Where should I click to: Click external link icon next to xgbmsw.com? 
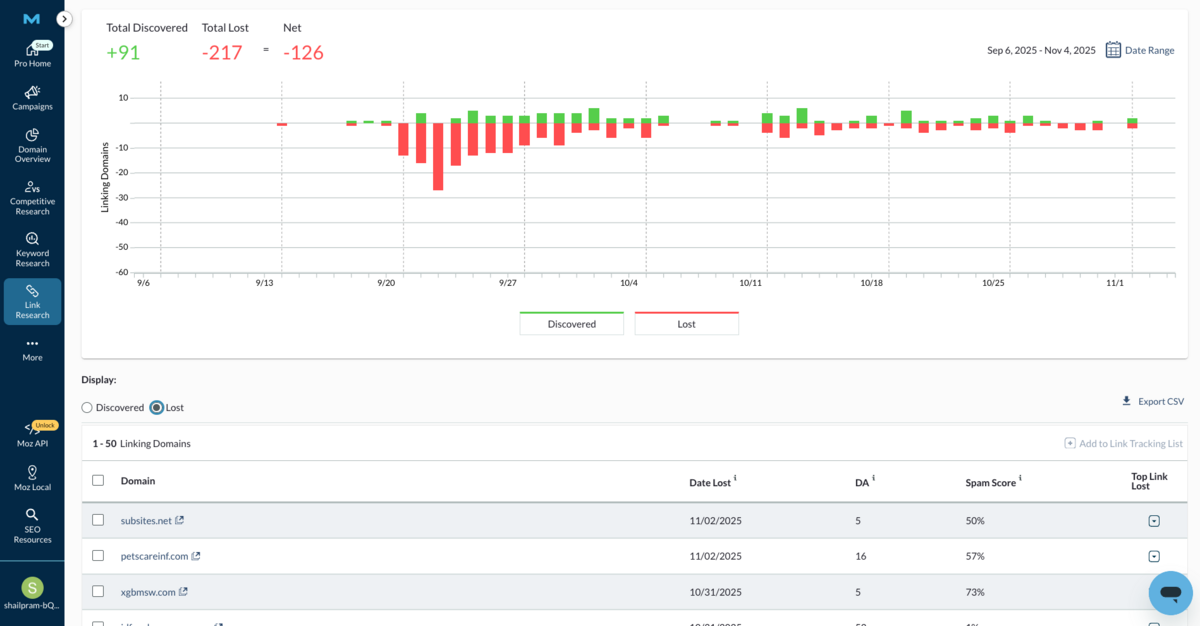184,592
